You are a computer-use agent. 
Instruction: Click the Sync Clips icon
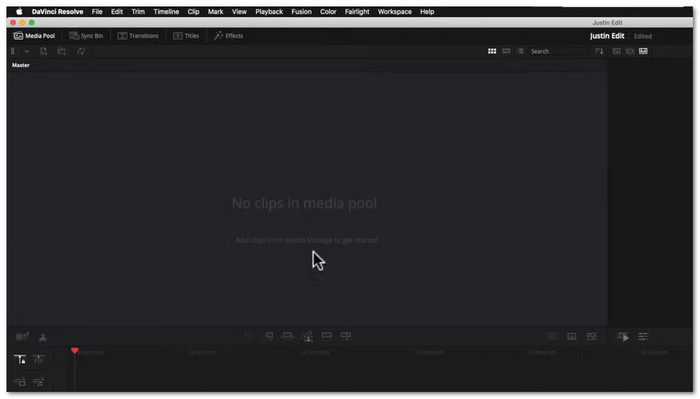81,51
